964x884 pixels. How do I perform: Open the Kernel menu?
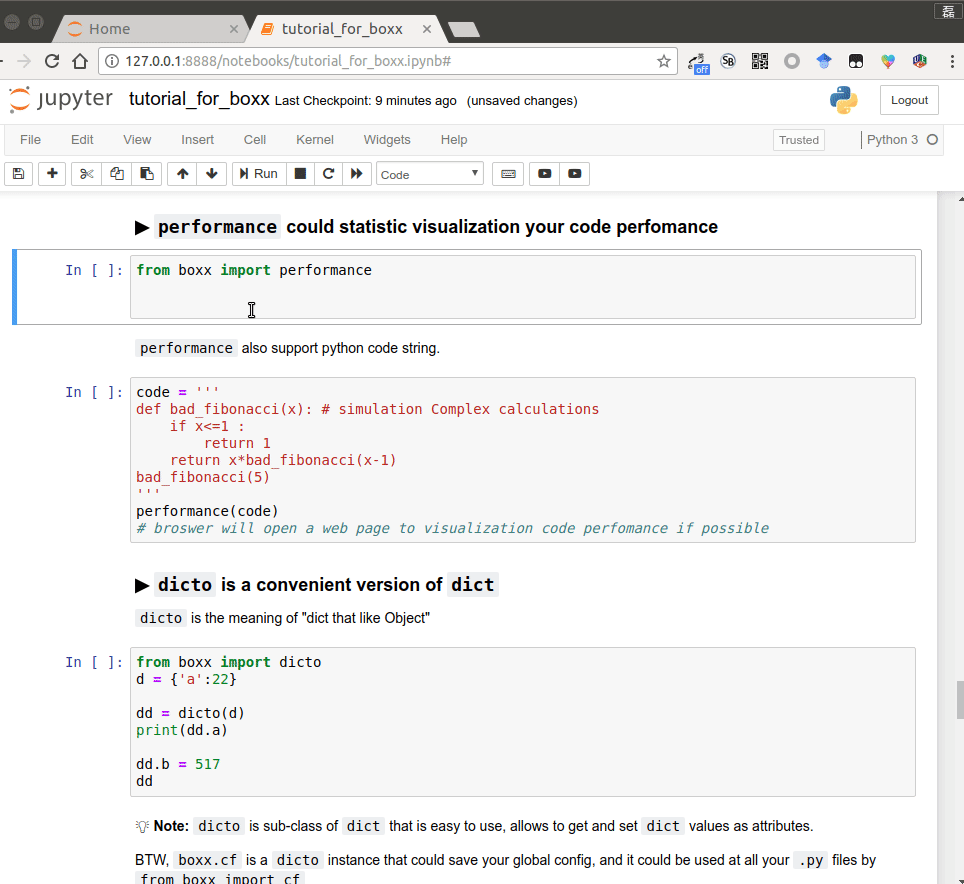click(315, 140)
